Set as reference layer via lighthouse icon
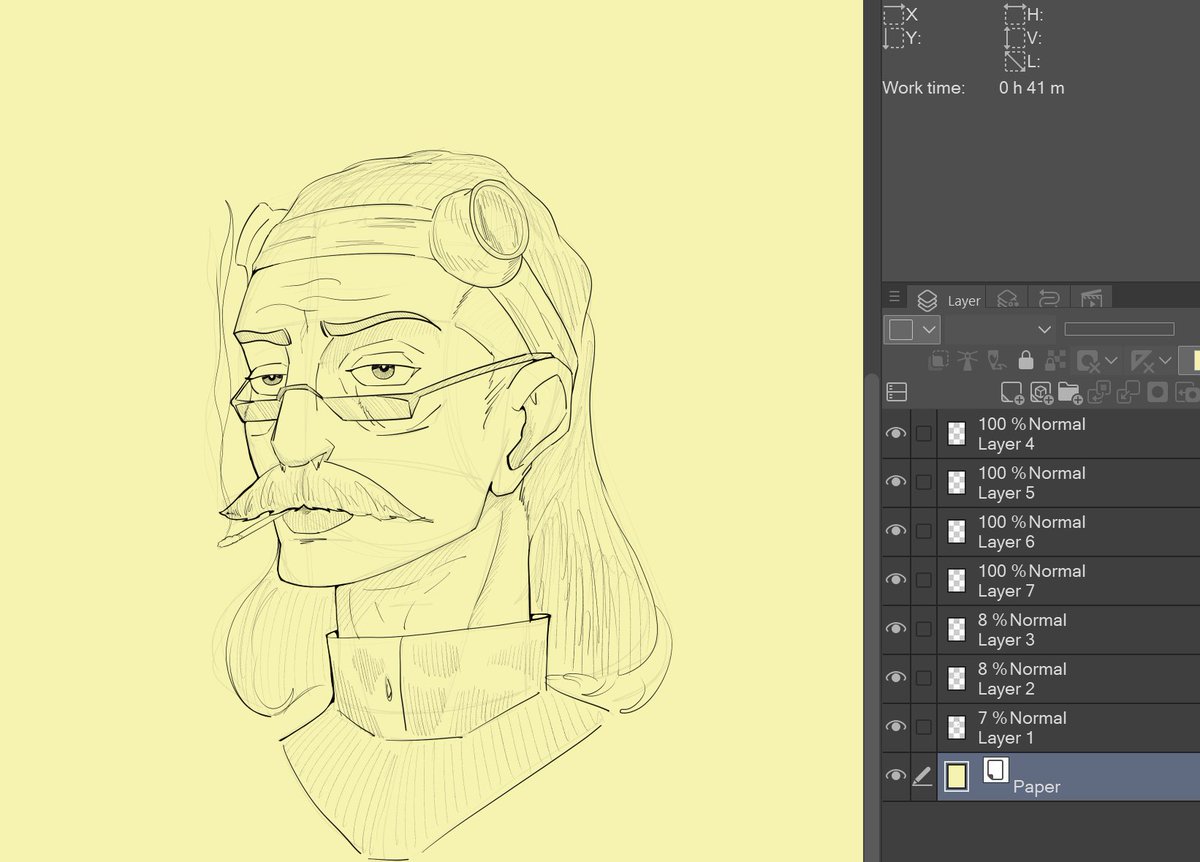Screen dimensions: 1200x862 click(x=968, y=360)
